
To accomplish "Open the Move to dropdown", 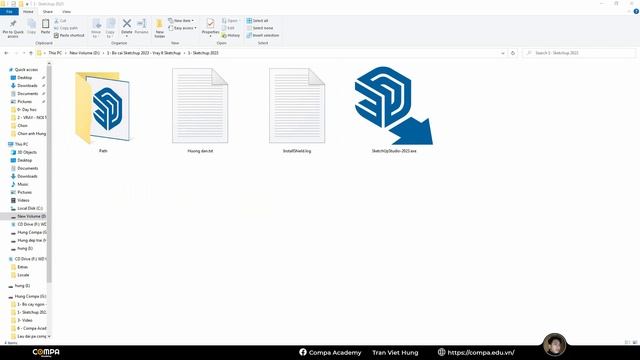I will 96,28.
